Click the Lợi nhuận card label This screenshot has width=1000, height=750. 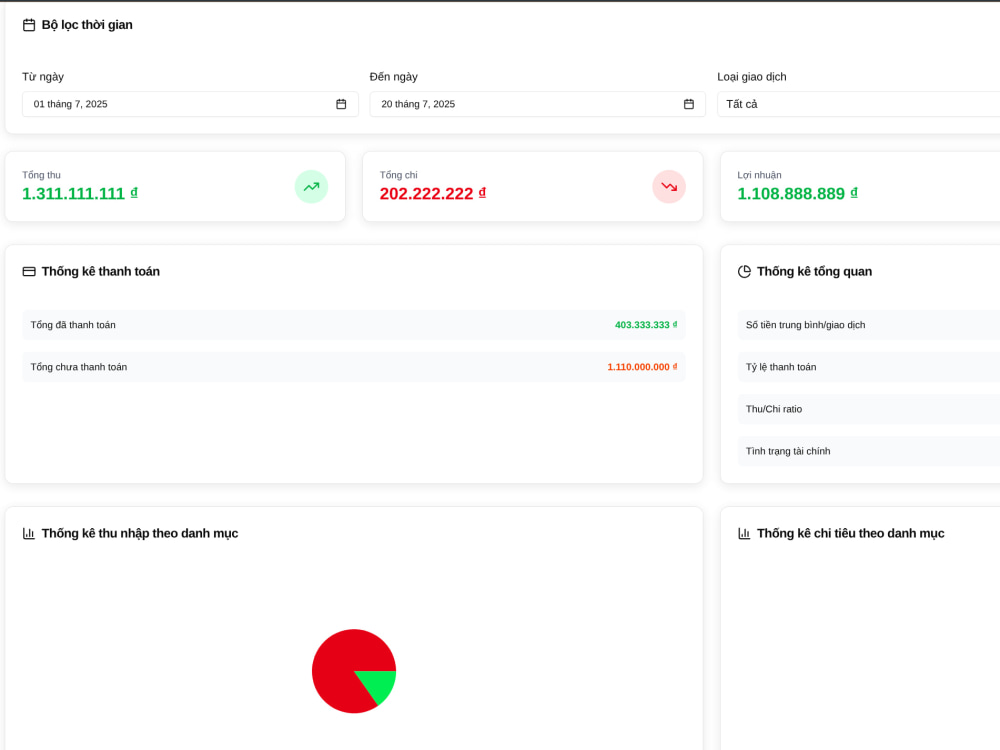(x=759, y=175)
